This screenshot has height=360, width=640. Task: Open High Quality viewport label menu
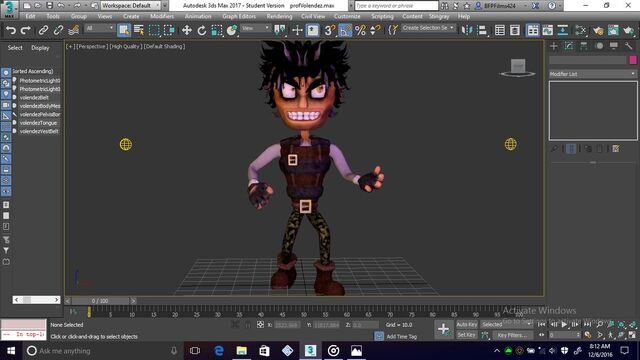(x=125, y=47)
